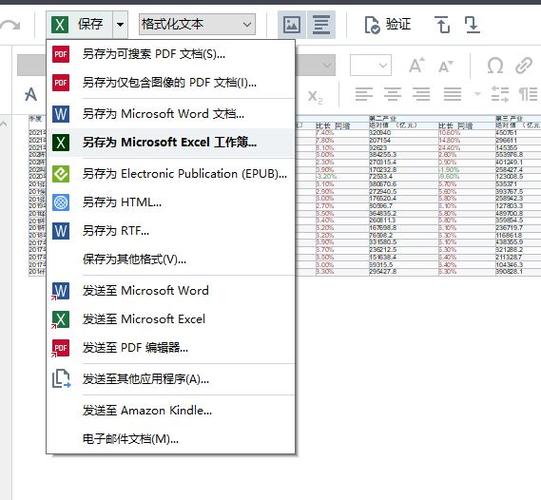Viewport: 541px width, 500px height.
Task: Select 保存为其他格式 option
Action: tap(171, 259)
